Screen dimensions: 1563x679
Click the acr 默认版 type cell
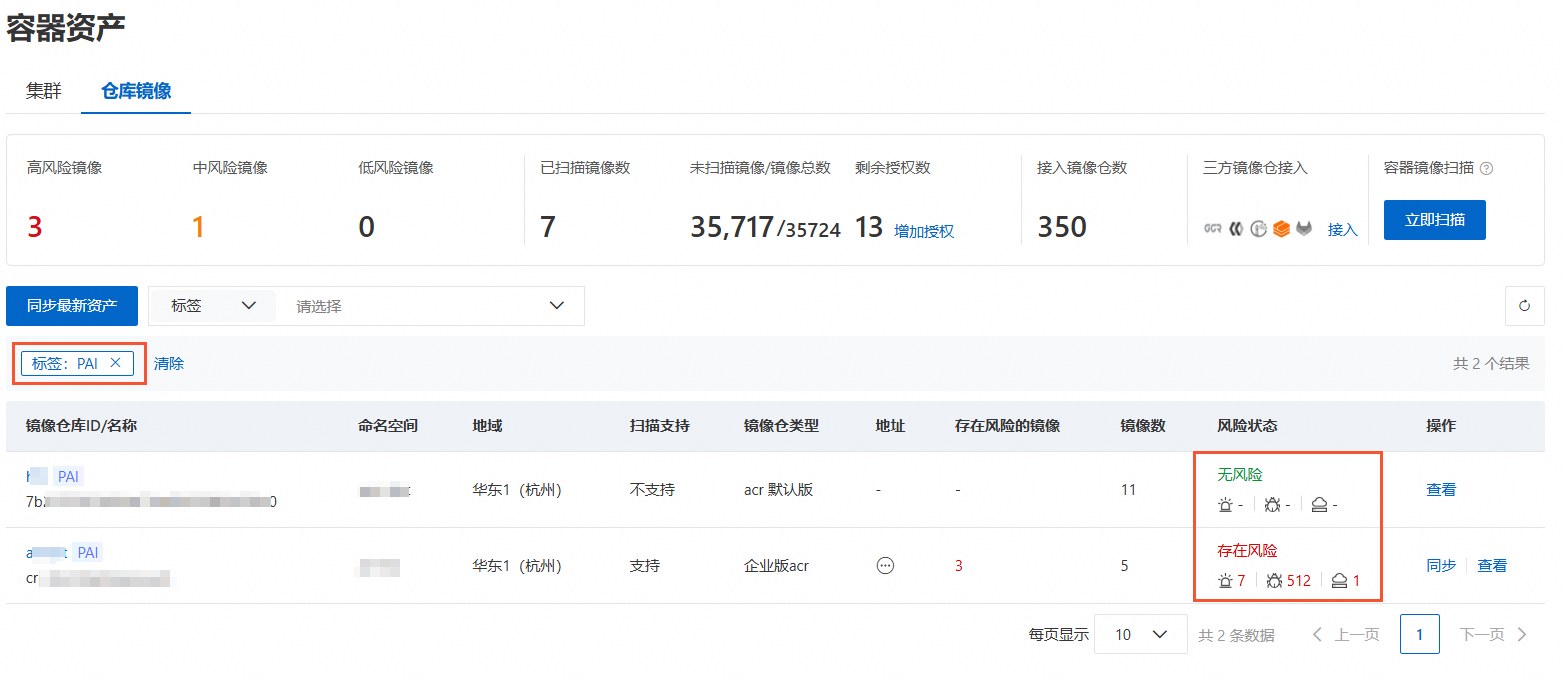pyautogui.click(x=778, y=489)
